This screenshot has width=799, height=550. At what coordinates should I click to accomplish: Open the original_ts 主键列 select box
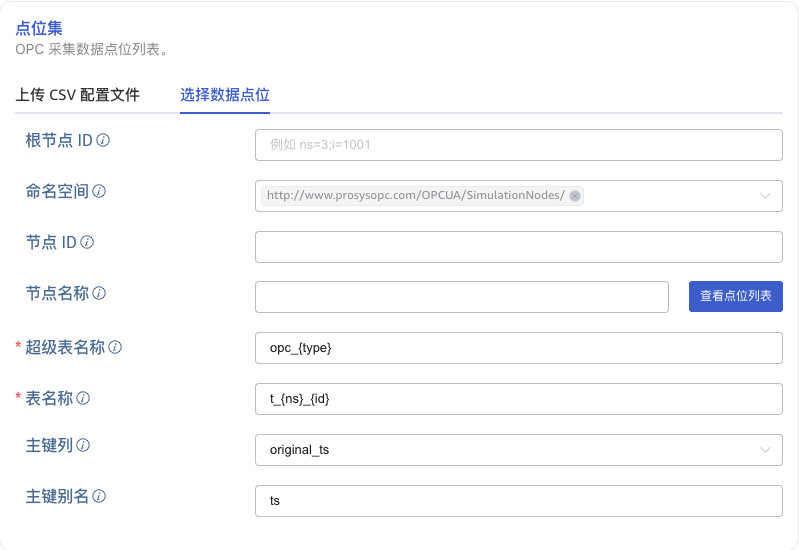point(500,450)
